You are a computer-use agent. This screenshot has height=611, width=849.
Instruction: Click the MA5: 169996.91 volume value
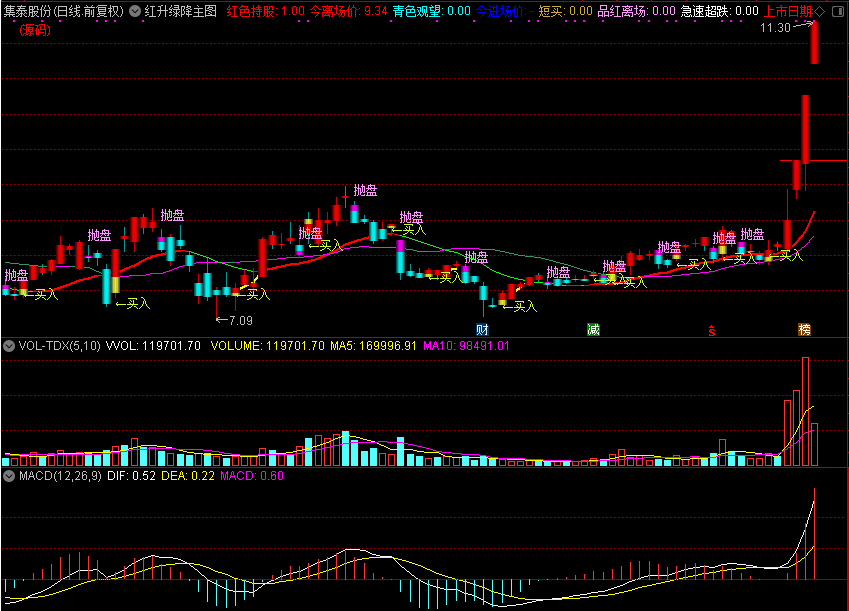point(374,346)
